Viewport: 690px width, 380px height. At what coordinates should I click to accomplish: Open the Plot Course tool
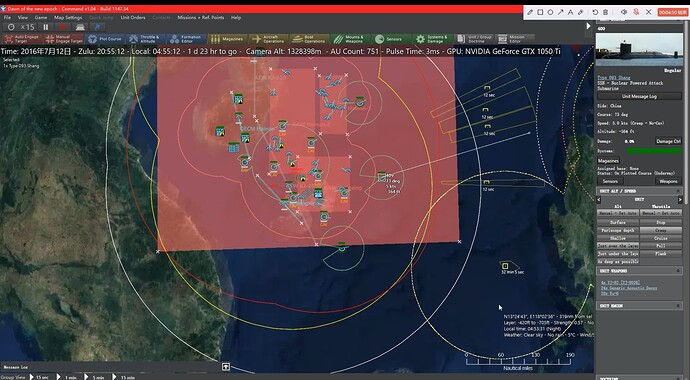point(105,39)
